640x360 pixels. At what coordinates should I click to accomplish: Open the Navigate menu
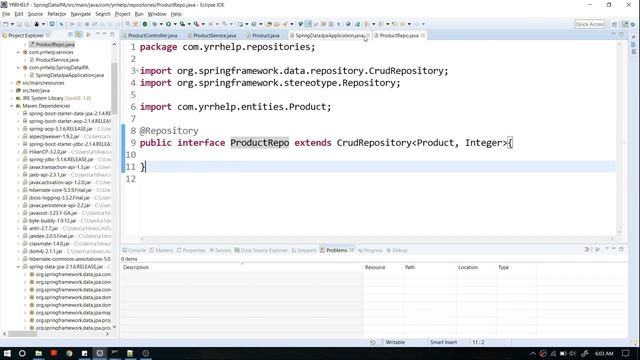click(x=80, y=14)
